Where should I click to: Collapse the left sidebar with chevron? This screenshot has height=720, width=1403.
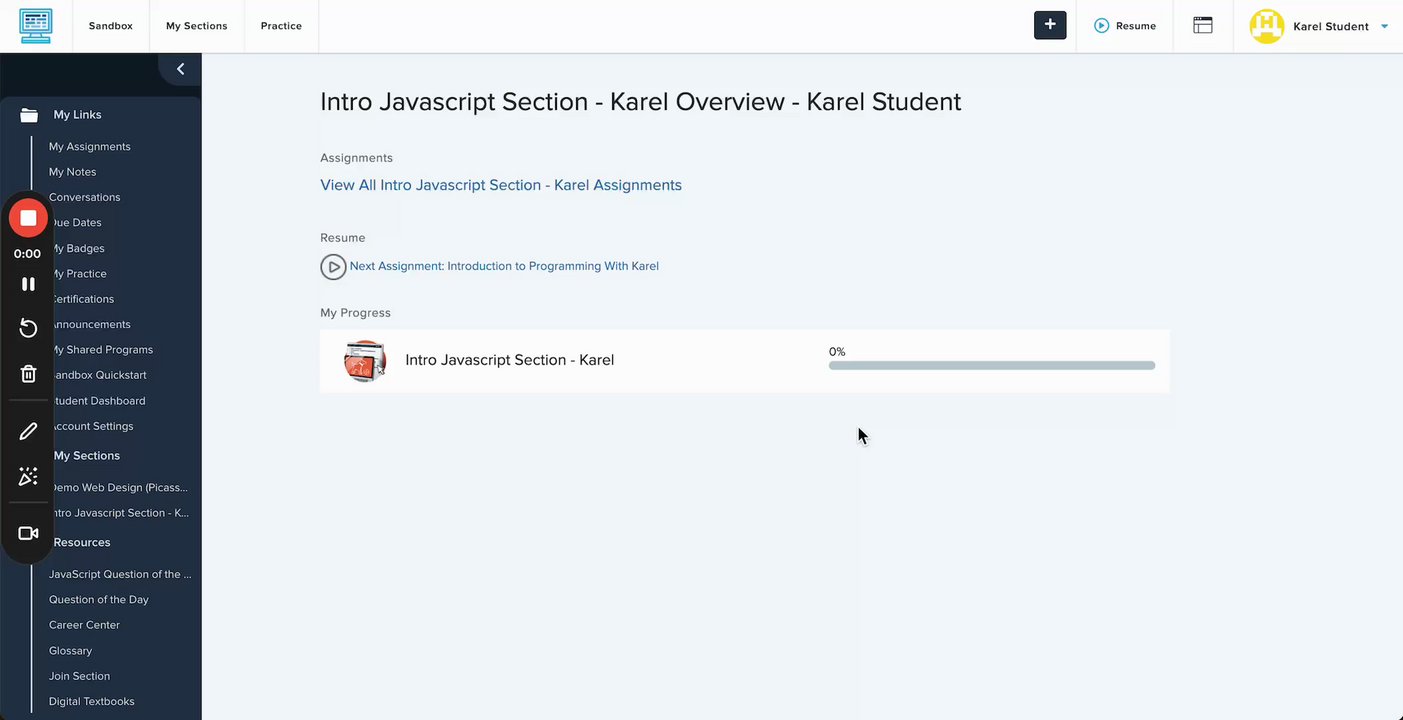180,69
